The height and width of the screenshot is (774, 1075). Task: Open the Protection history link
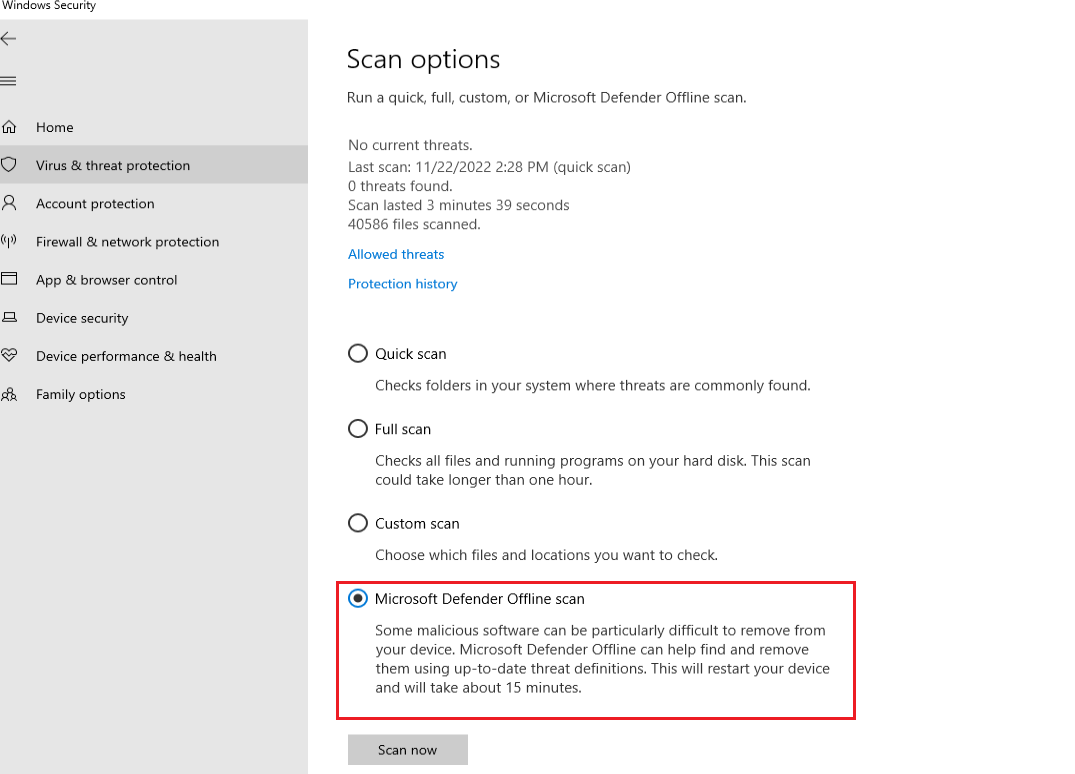[x=402, y=284]
